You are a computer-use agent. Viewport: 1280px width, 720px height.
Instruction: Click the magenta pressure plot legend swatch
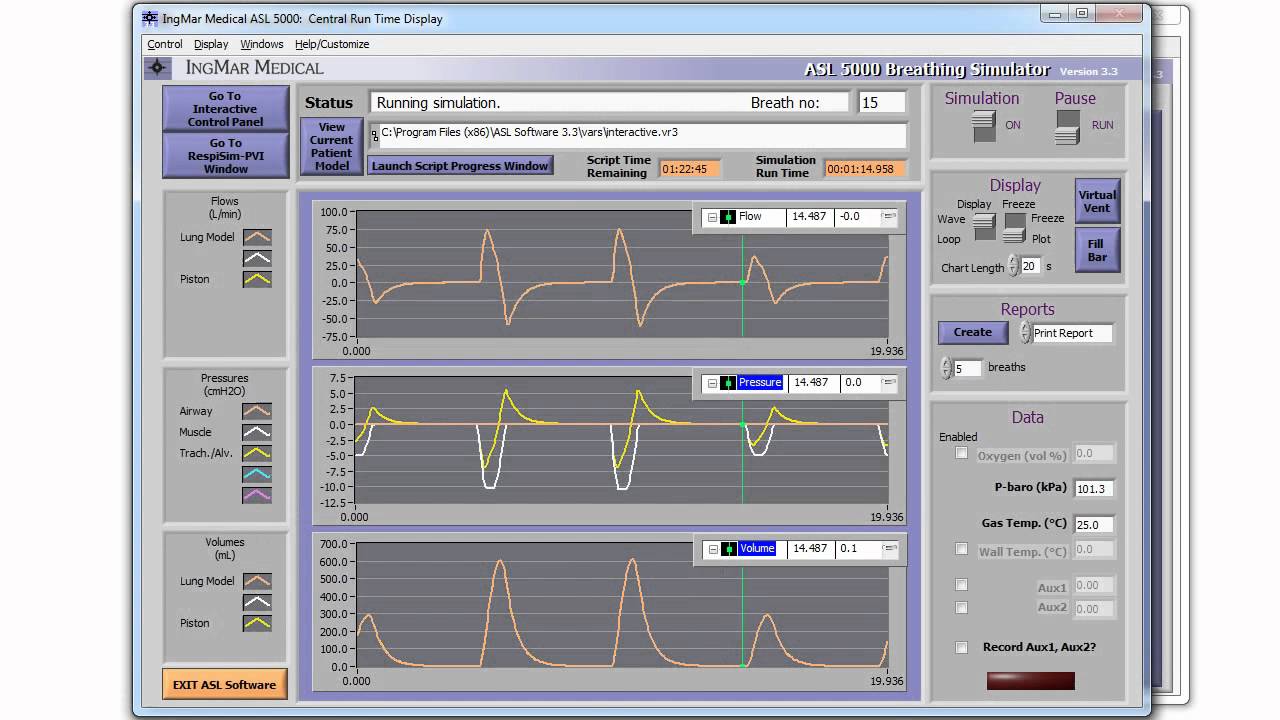click(x=257, y=495)
